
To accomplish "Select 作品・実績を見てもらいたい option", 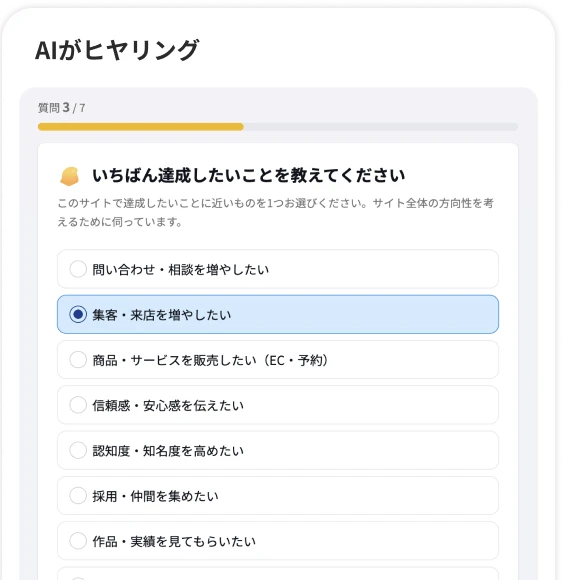I will 278,541.
